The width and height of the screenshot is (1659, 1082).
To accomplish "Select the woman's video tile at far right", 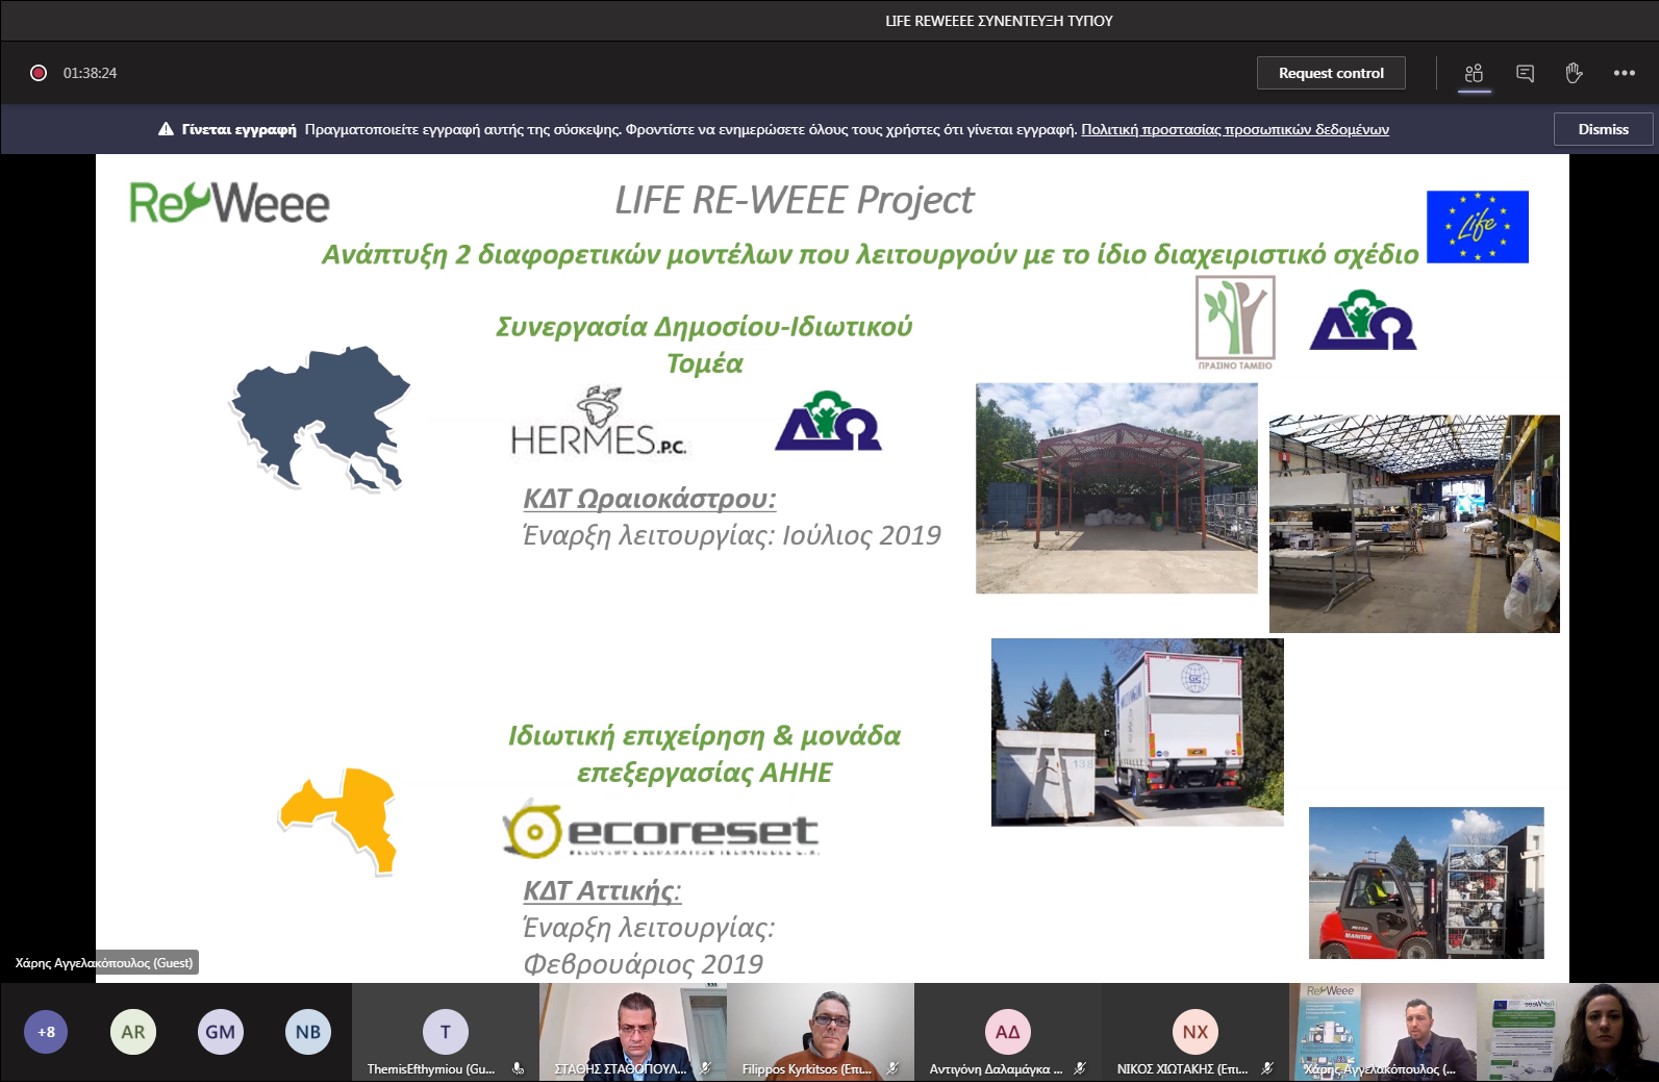I will coord(1568,1032).
